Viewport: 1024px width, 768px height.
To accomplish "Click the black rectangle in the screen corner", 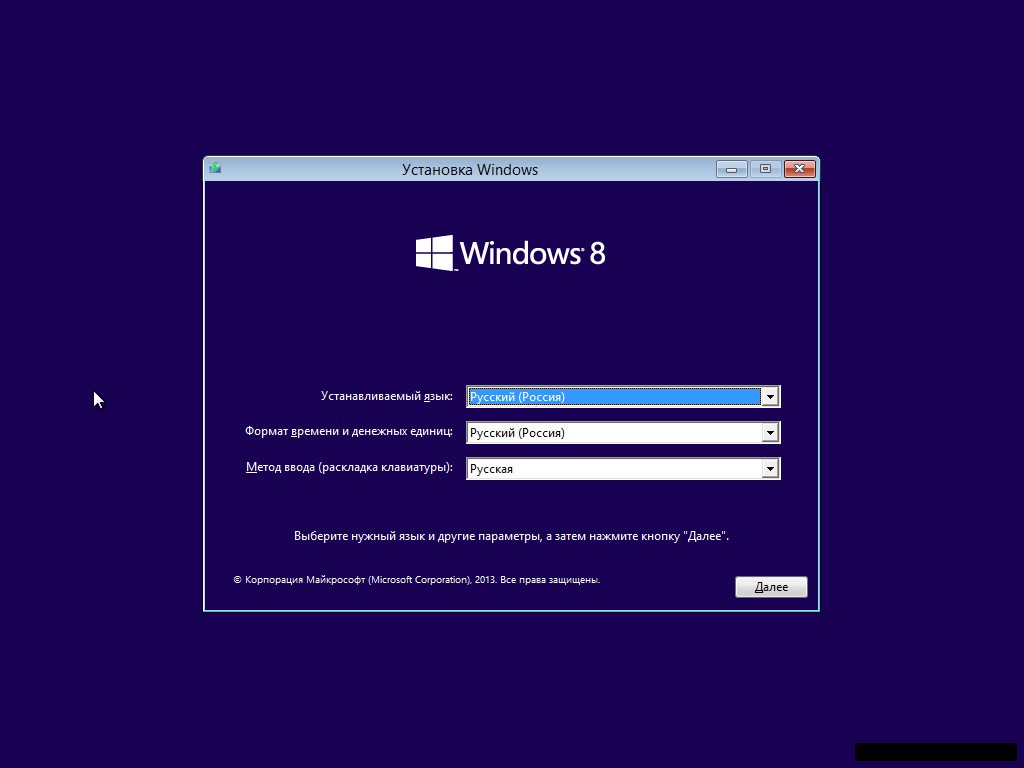I will (x=935, y=751).
